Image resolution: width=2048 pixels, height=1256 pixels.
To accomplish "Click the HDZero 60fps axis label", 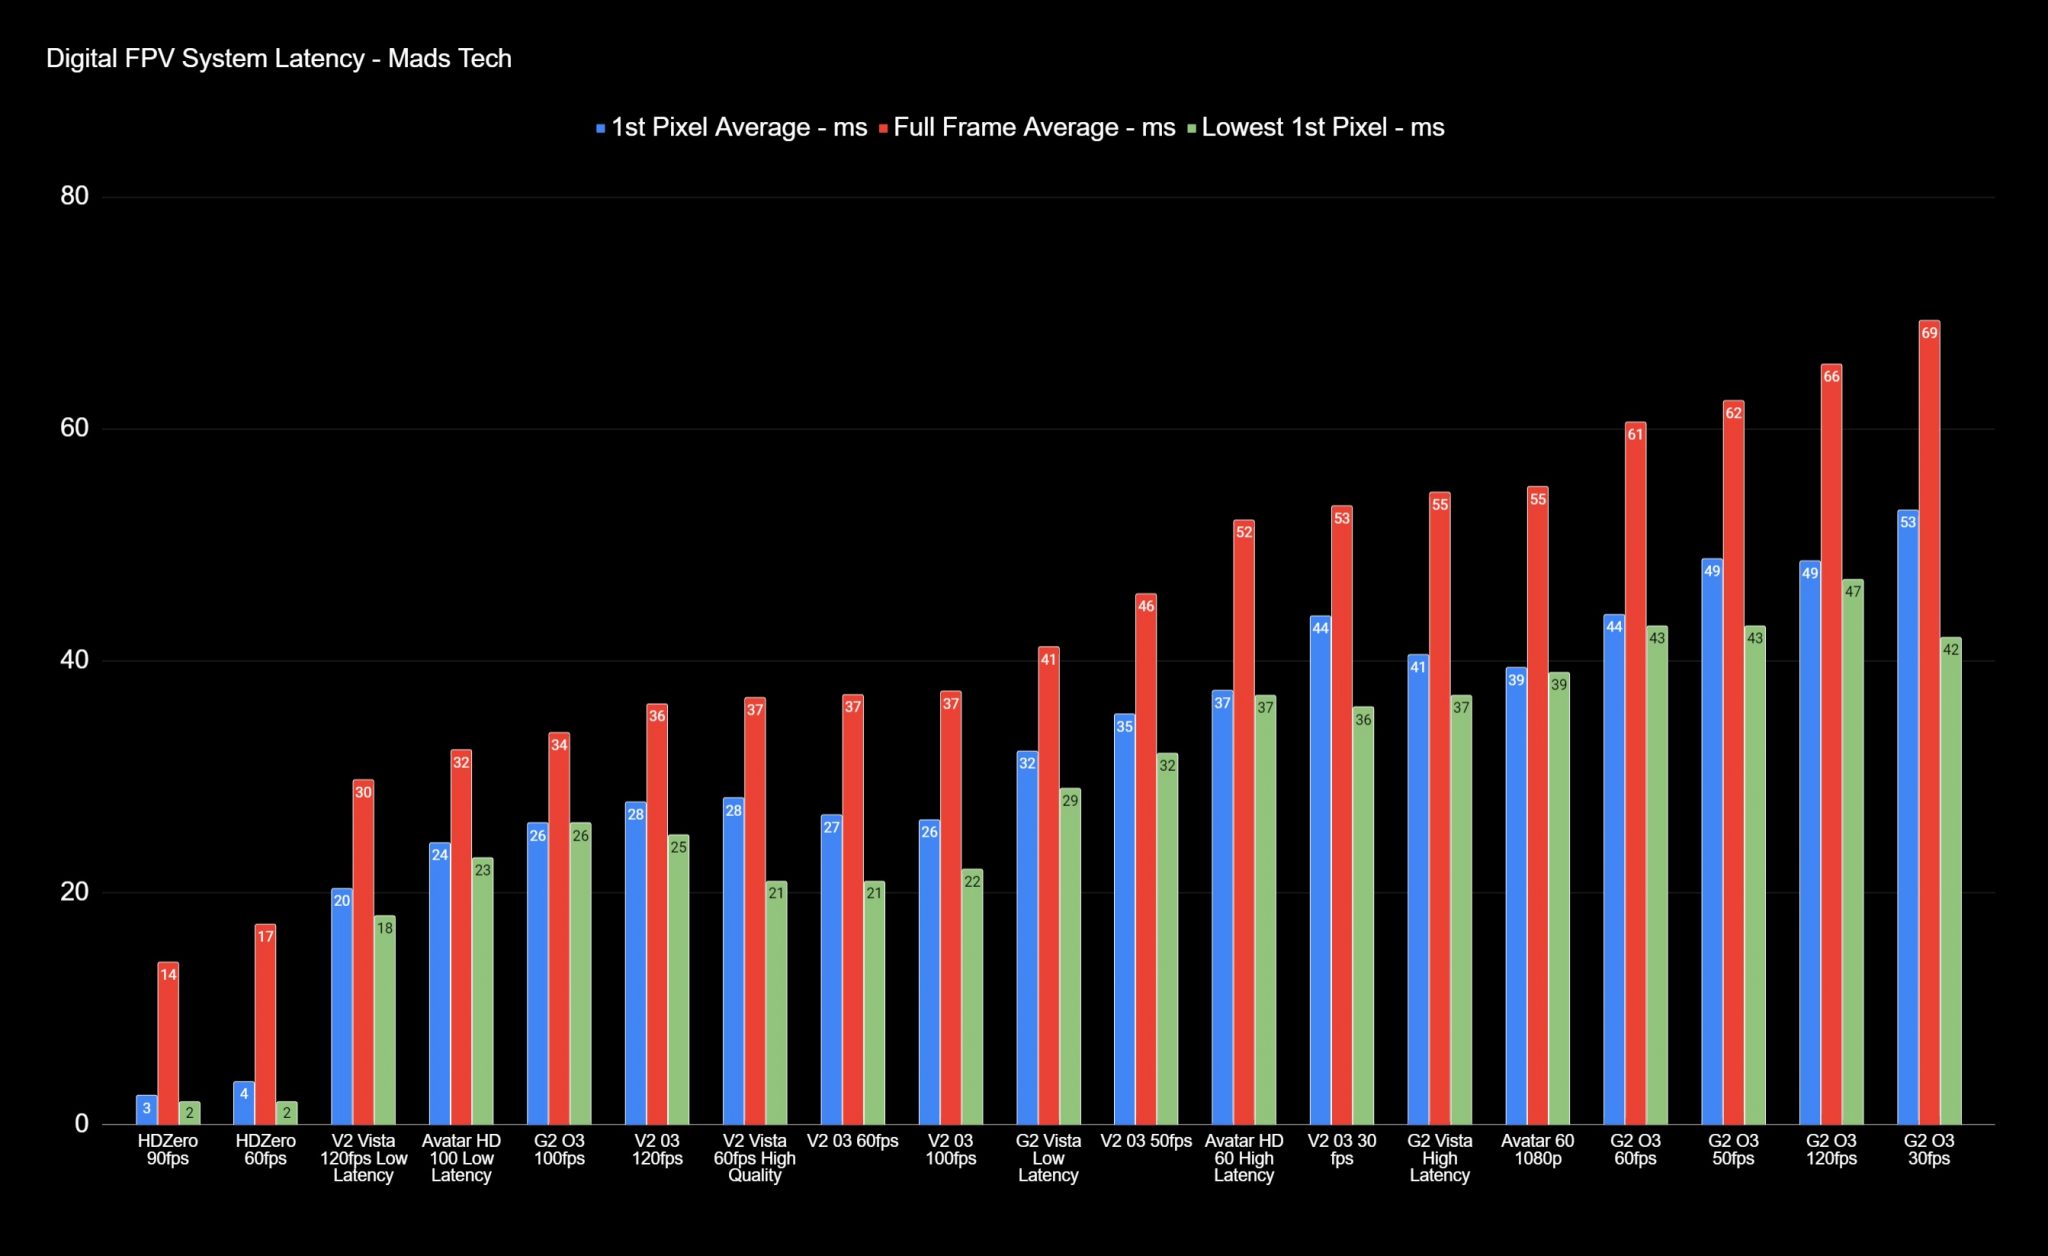I will click(x=265, y=1150).
